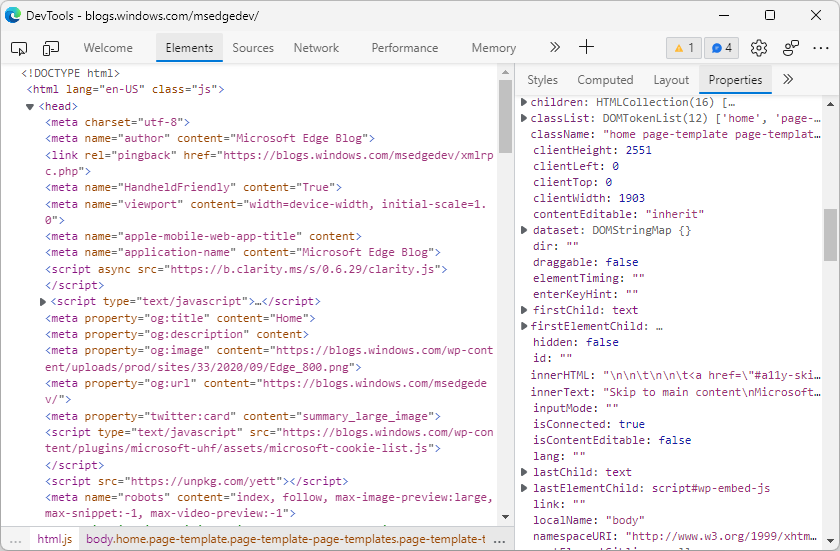Expand the dataset DOMStringMap property
840x551 pixels.
pos(524,230)
